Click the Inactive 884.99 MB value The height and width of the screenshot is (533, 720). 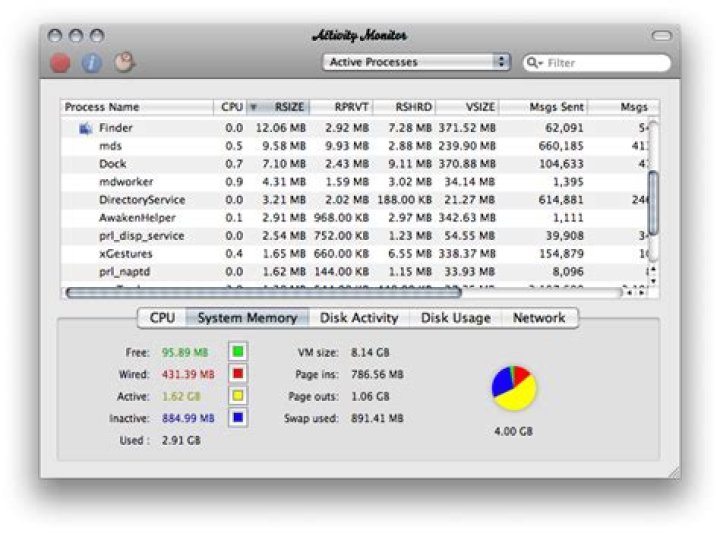pos(188,418)
